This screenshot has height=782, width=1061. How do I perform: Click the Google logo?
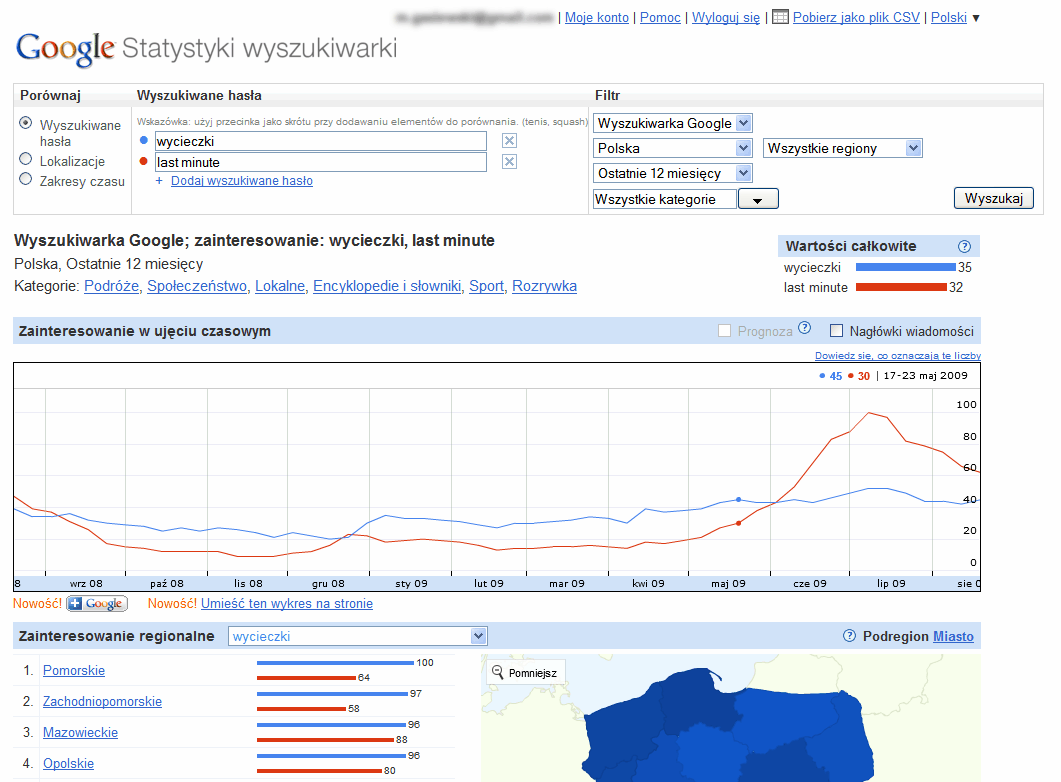[65, 49]
